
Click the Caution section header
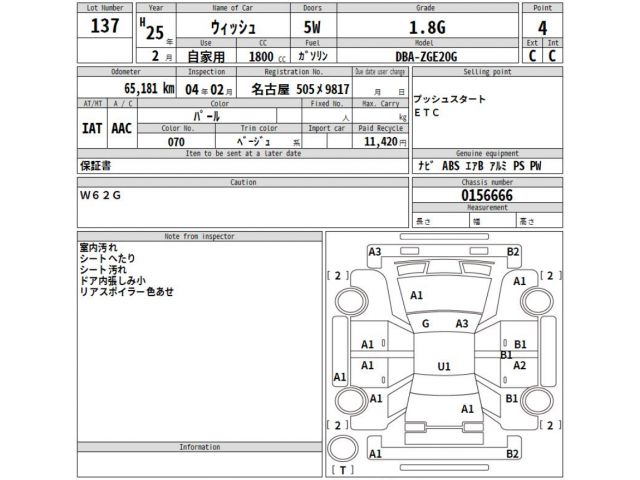point(243,182)
